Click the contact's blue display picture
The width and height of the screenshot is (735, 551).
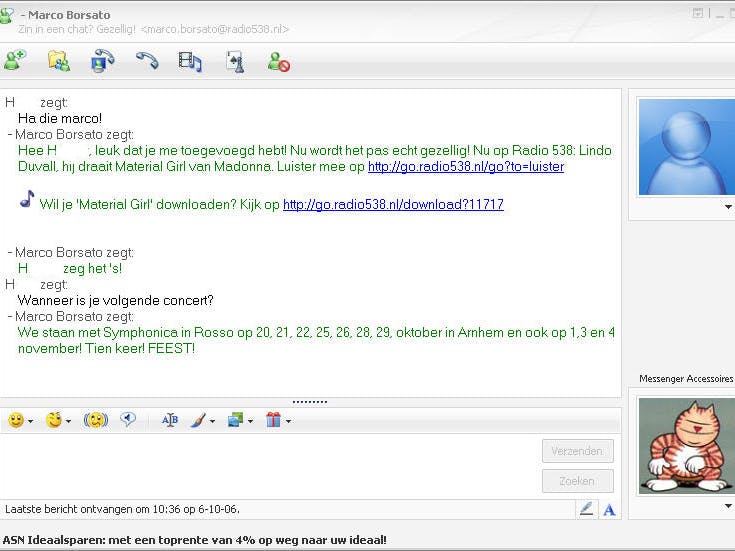click(687, 147)
